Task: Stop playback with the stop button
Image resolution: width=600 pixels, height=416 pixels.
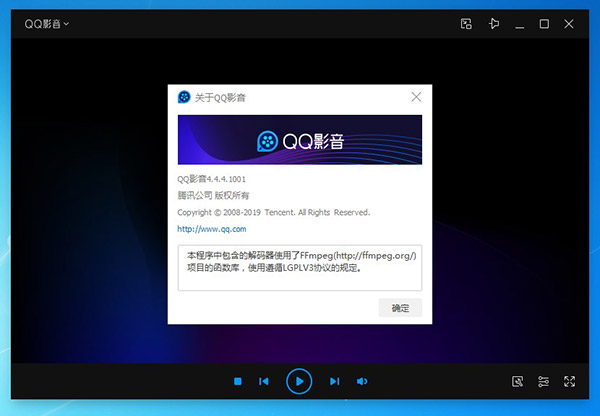Action: click(x=238, y=381)
